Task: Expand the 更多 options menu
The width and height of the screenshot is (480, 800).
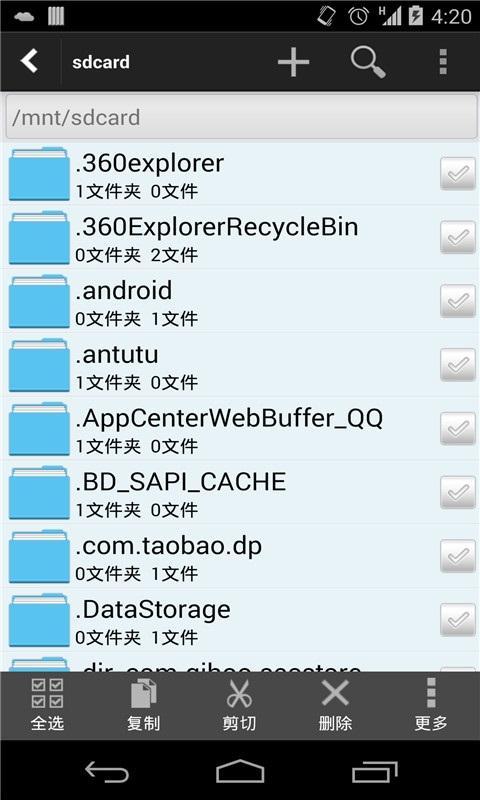Action: click(431, 705)
